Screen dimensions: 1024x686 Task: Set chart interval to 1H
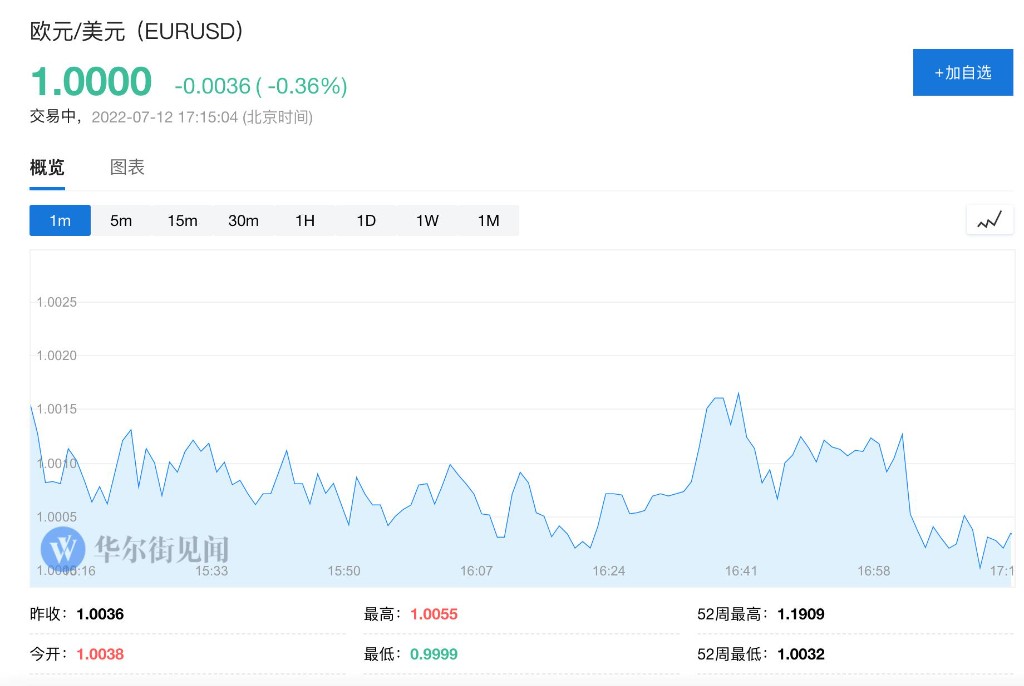[x=305, y=220]
